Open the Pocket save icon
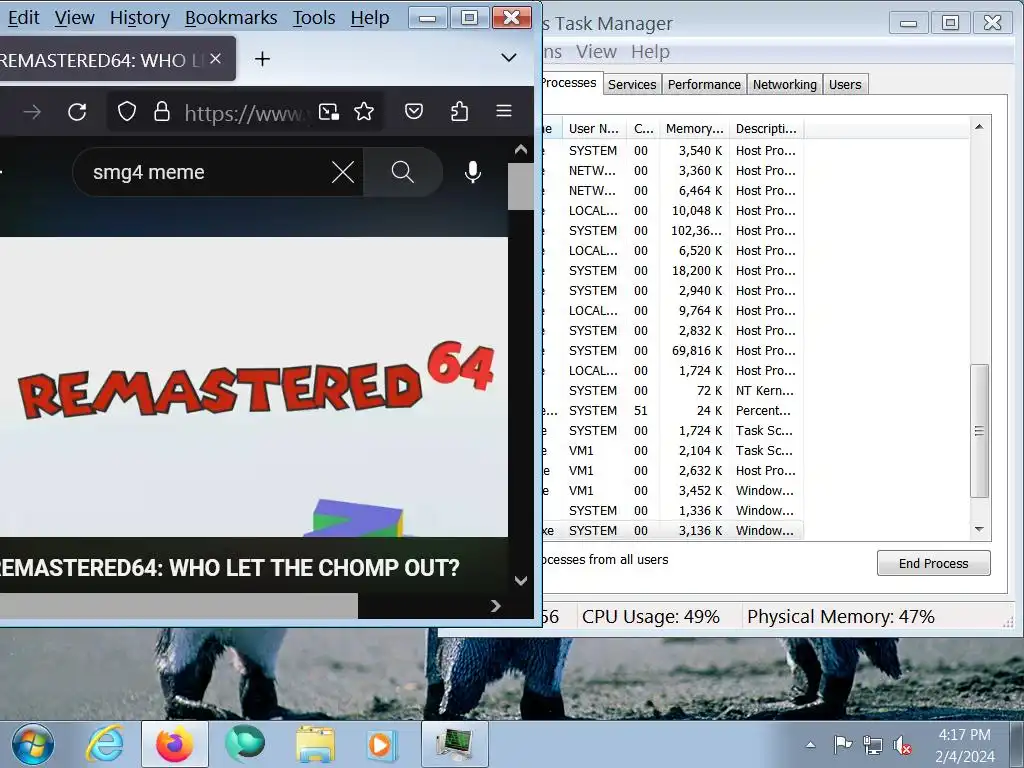The image size is (1024, 768). [413, 111]
